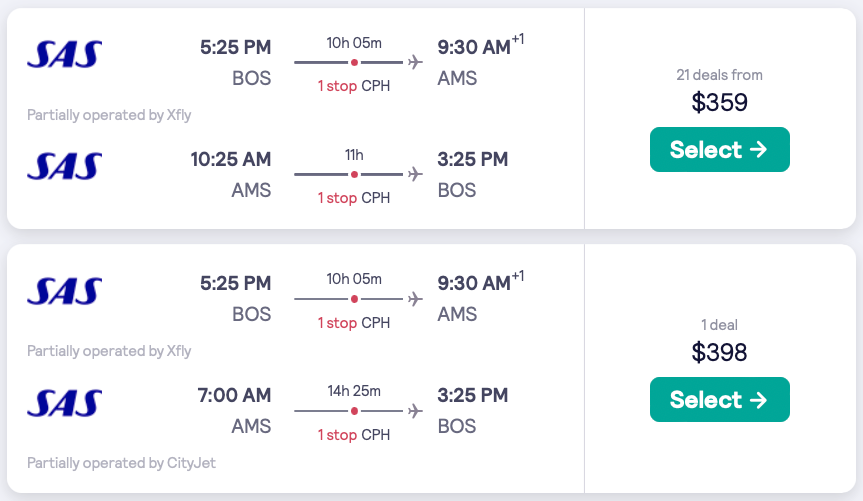Click the SAS logo on the $398 outbound flight
The width and height of the screenshot is (863, 501).
click(x=65, y=290)
